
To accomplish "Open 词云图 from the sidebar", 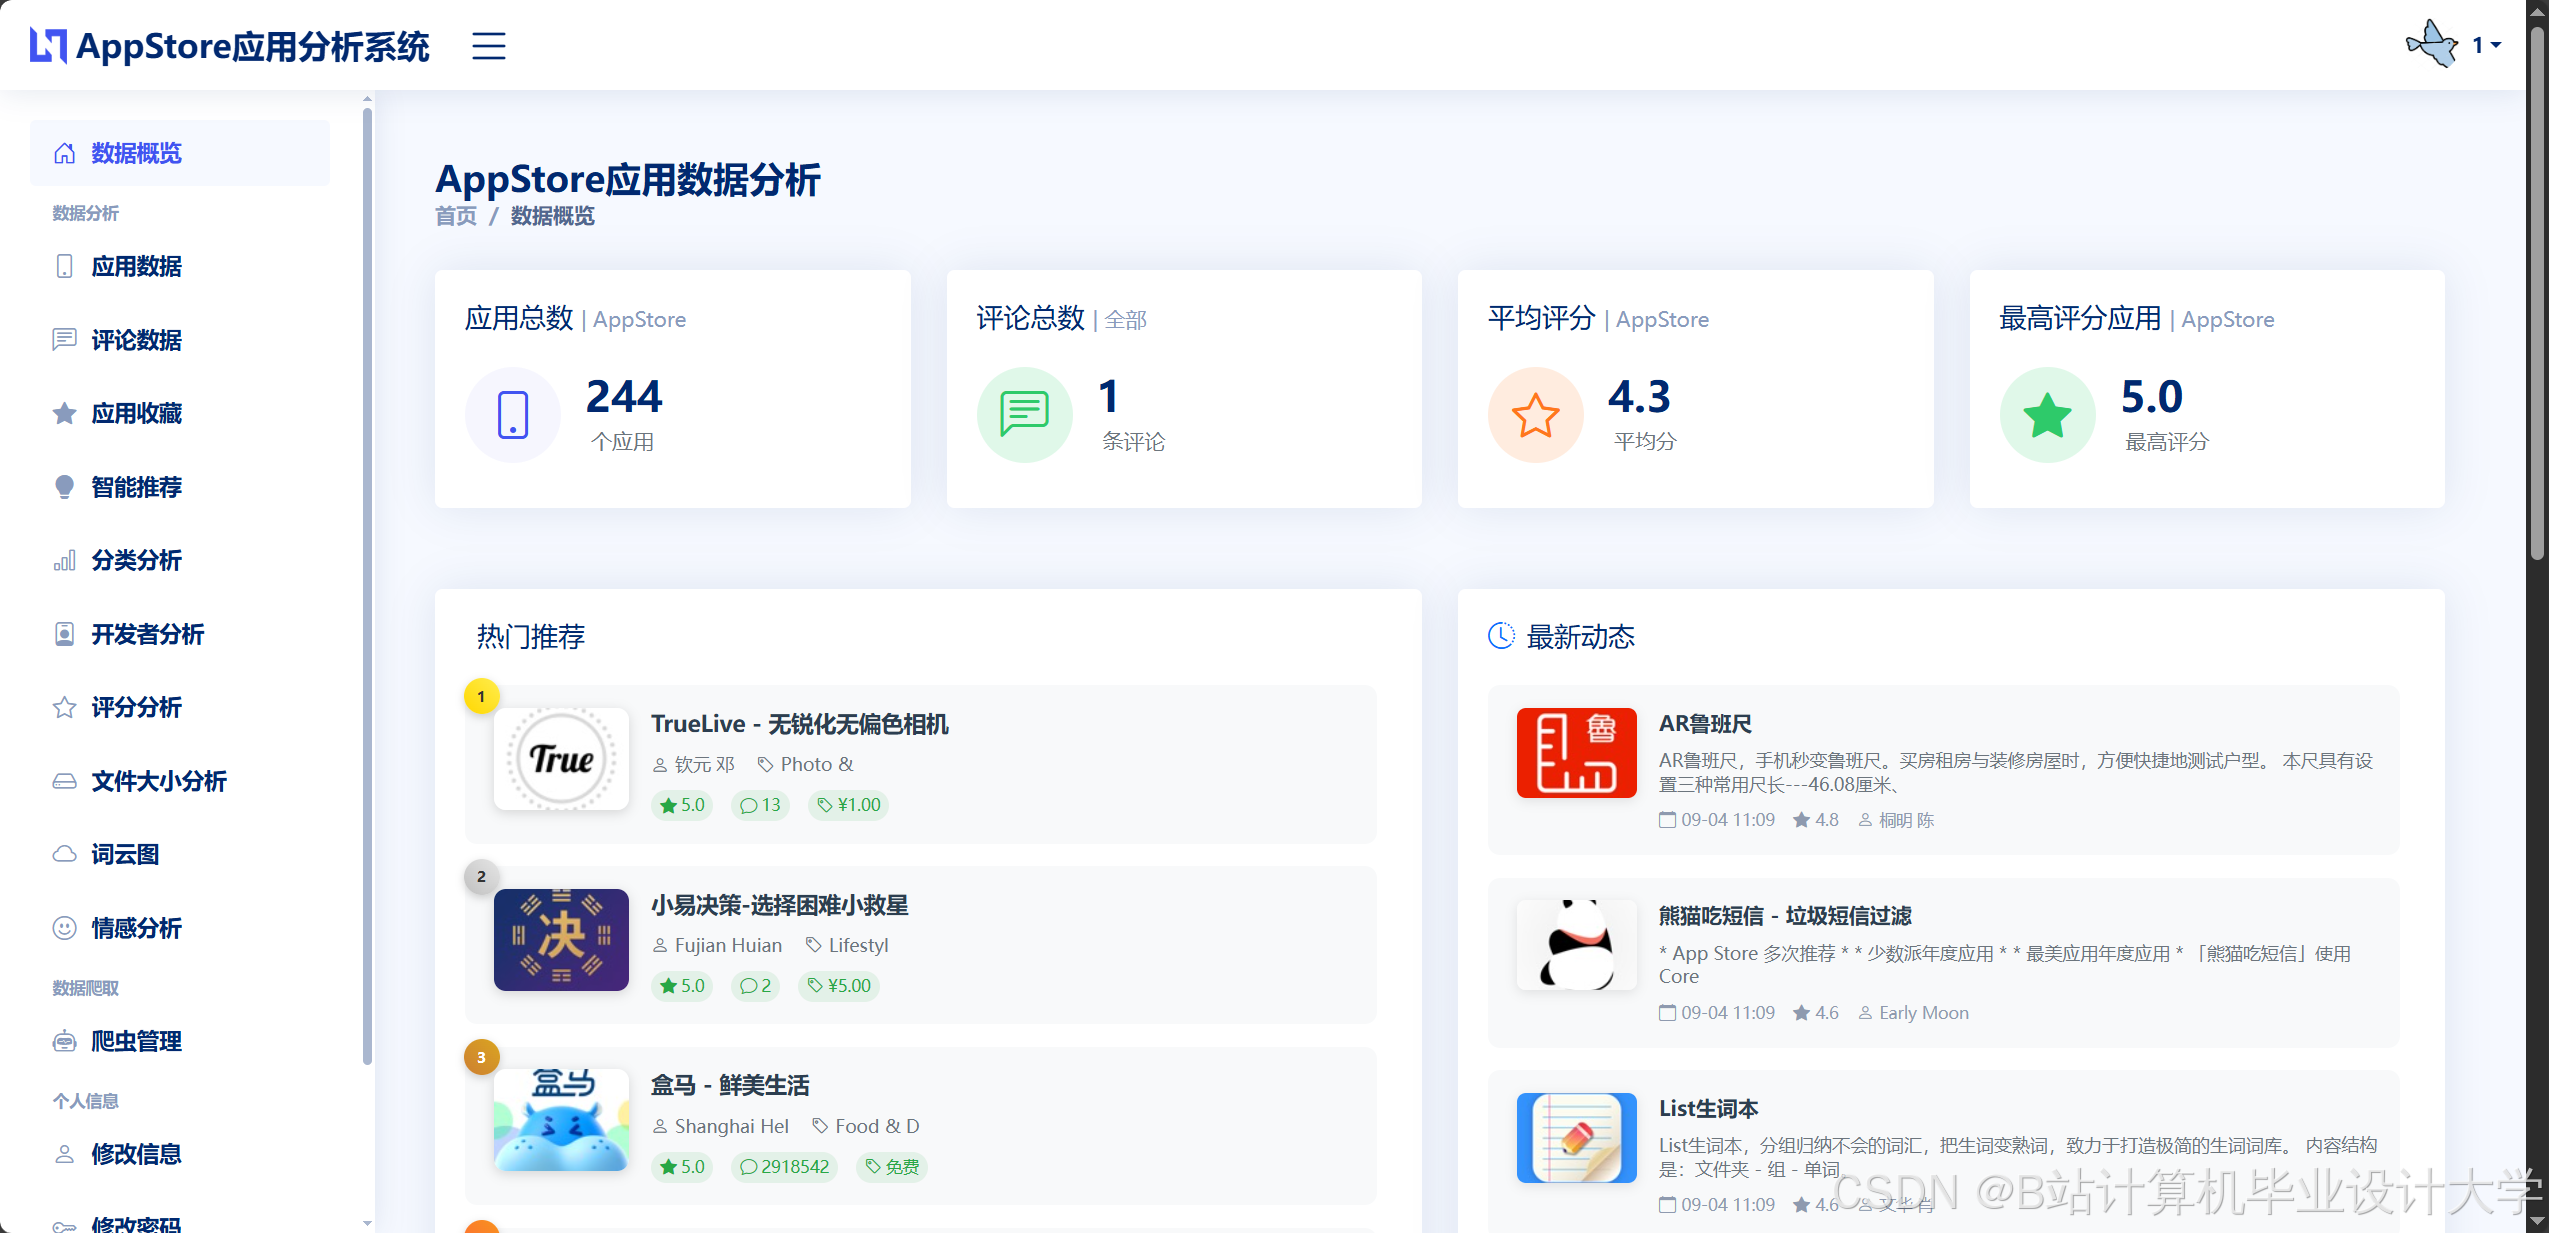I will 125,854.
